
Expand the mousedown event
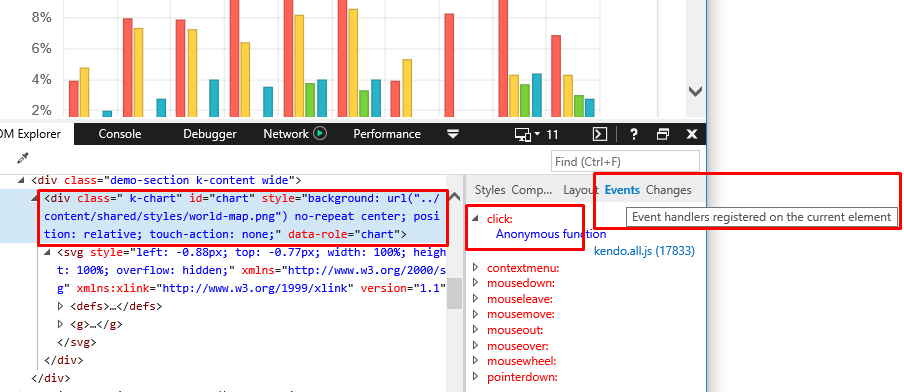[476, 283]
